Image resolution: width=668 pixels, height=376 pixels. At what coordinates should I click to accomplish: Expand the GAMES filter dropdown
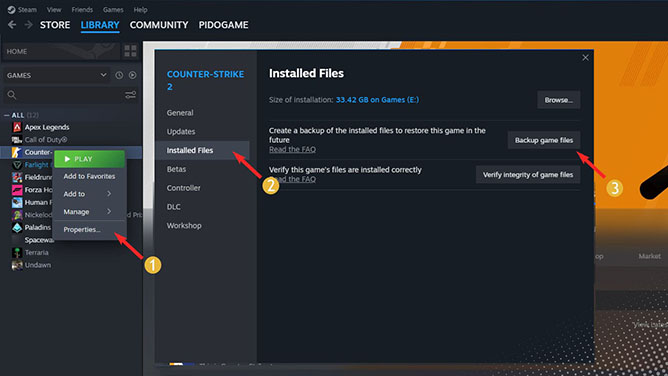tap(57, 75)
